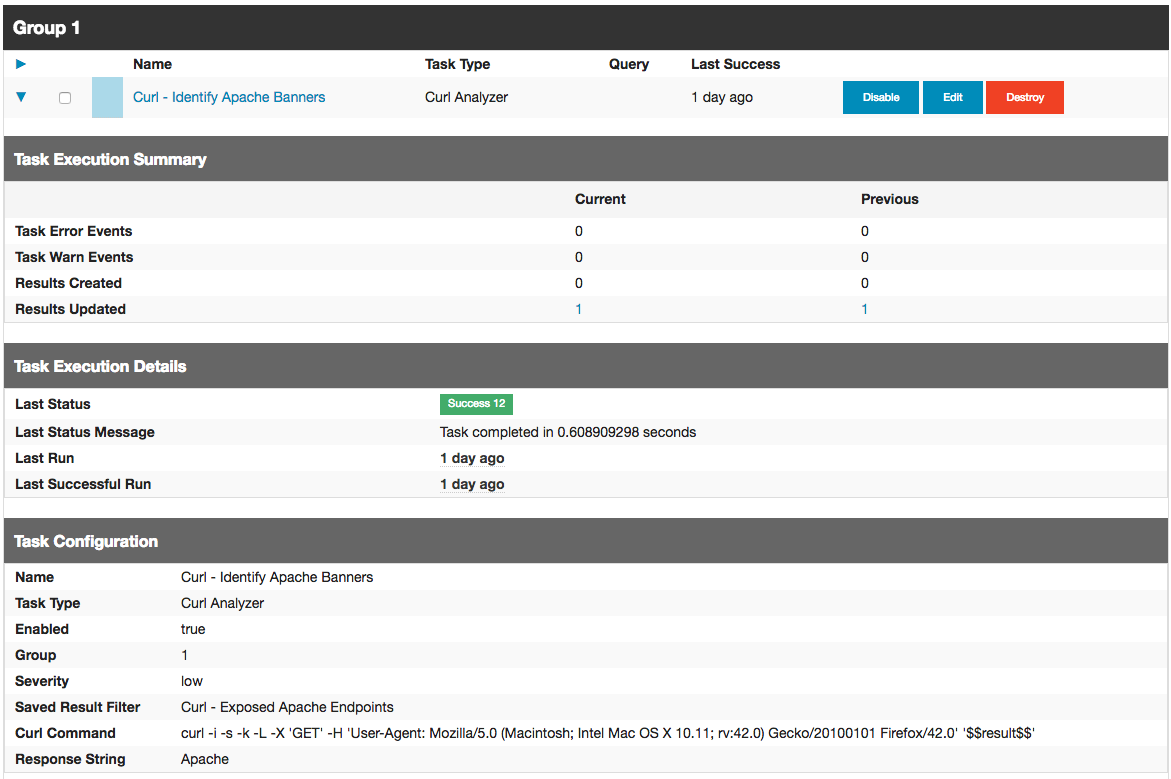Image resolution: width=1171 pixels, height=779 pixels.
Task: Select the blue task thumbnail square
Action: [107, 97]
